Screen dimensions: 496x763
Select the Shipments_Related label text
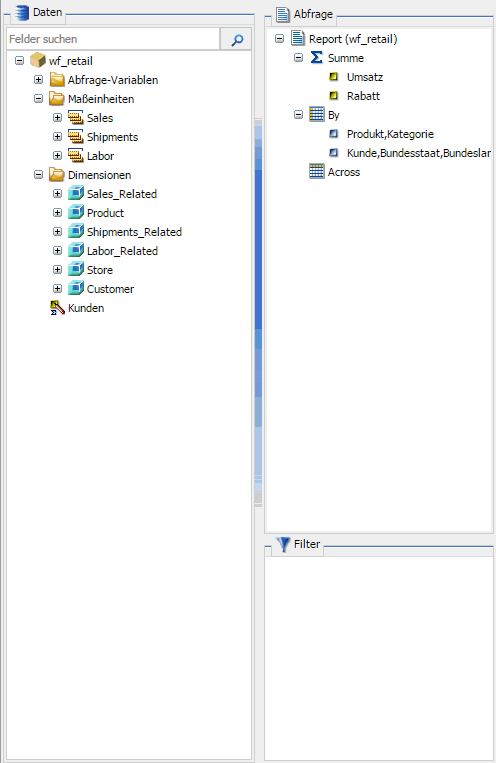coord(134,232)
